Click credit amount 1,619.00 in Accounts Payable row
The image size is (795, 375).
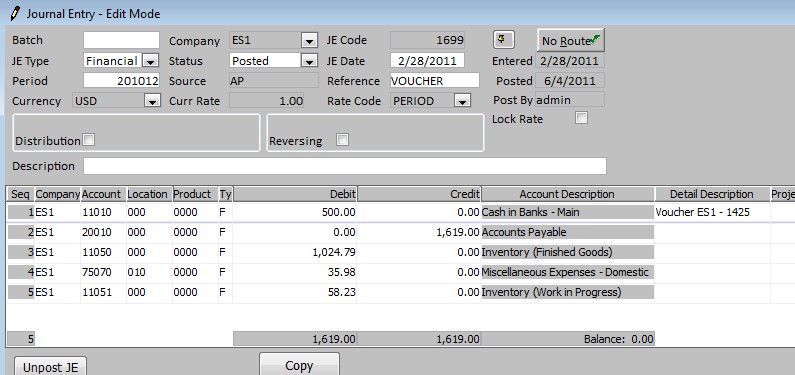(419, 233)
